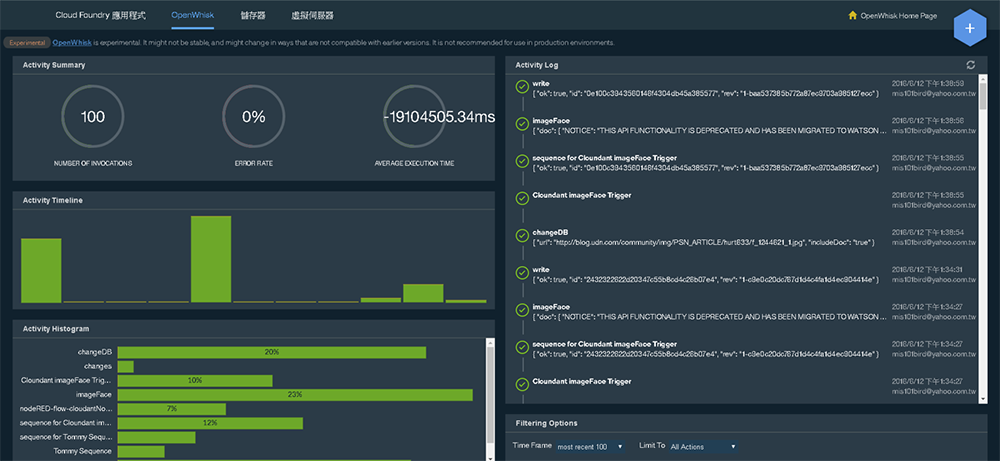Open the 虛擬伺服器 tab
1000x461 pixels.
(x=312, y=16)
